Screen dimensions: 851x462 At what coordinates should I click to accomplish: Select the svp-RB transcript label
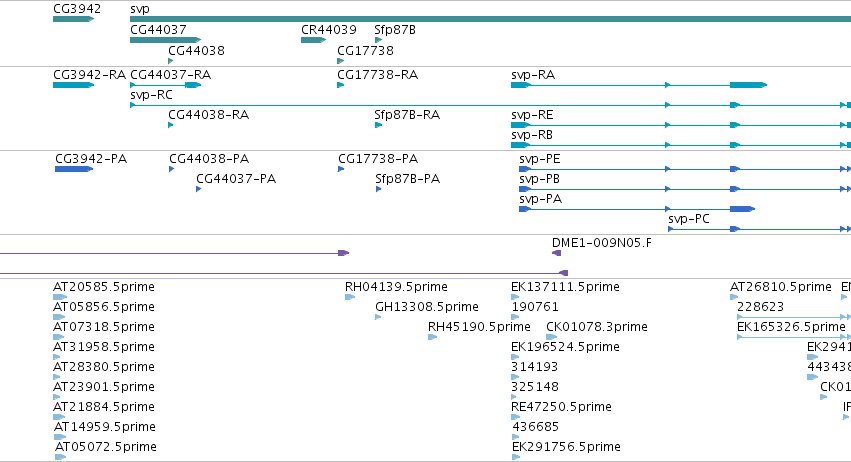[x=532, y=135]
